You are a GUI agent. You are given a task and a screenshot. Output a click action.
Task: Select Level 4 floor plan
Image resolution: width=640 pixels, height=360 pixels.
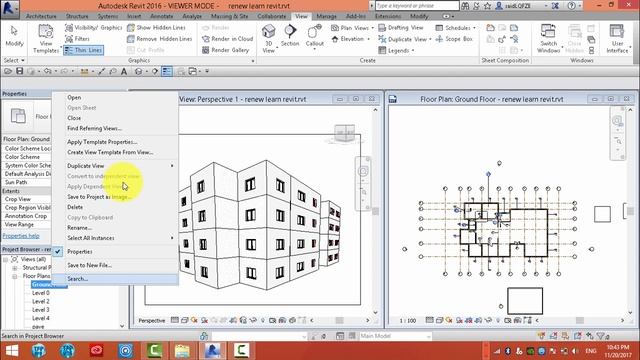click(x=40, y=318)
